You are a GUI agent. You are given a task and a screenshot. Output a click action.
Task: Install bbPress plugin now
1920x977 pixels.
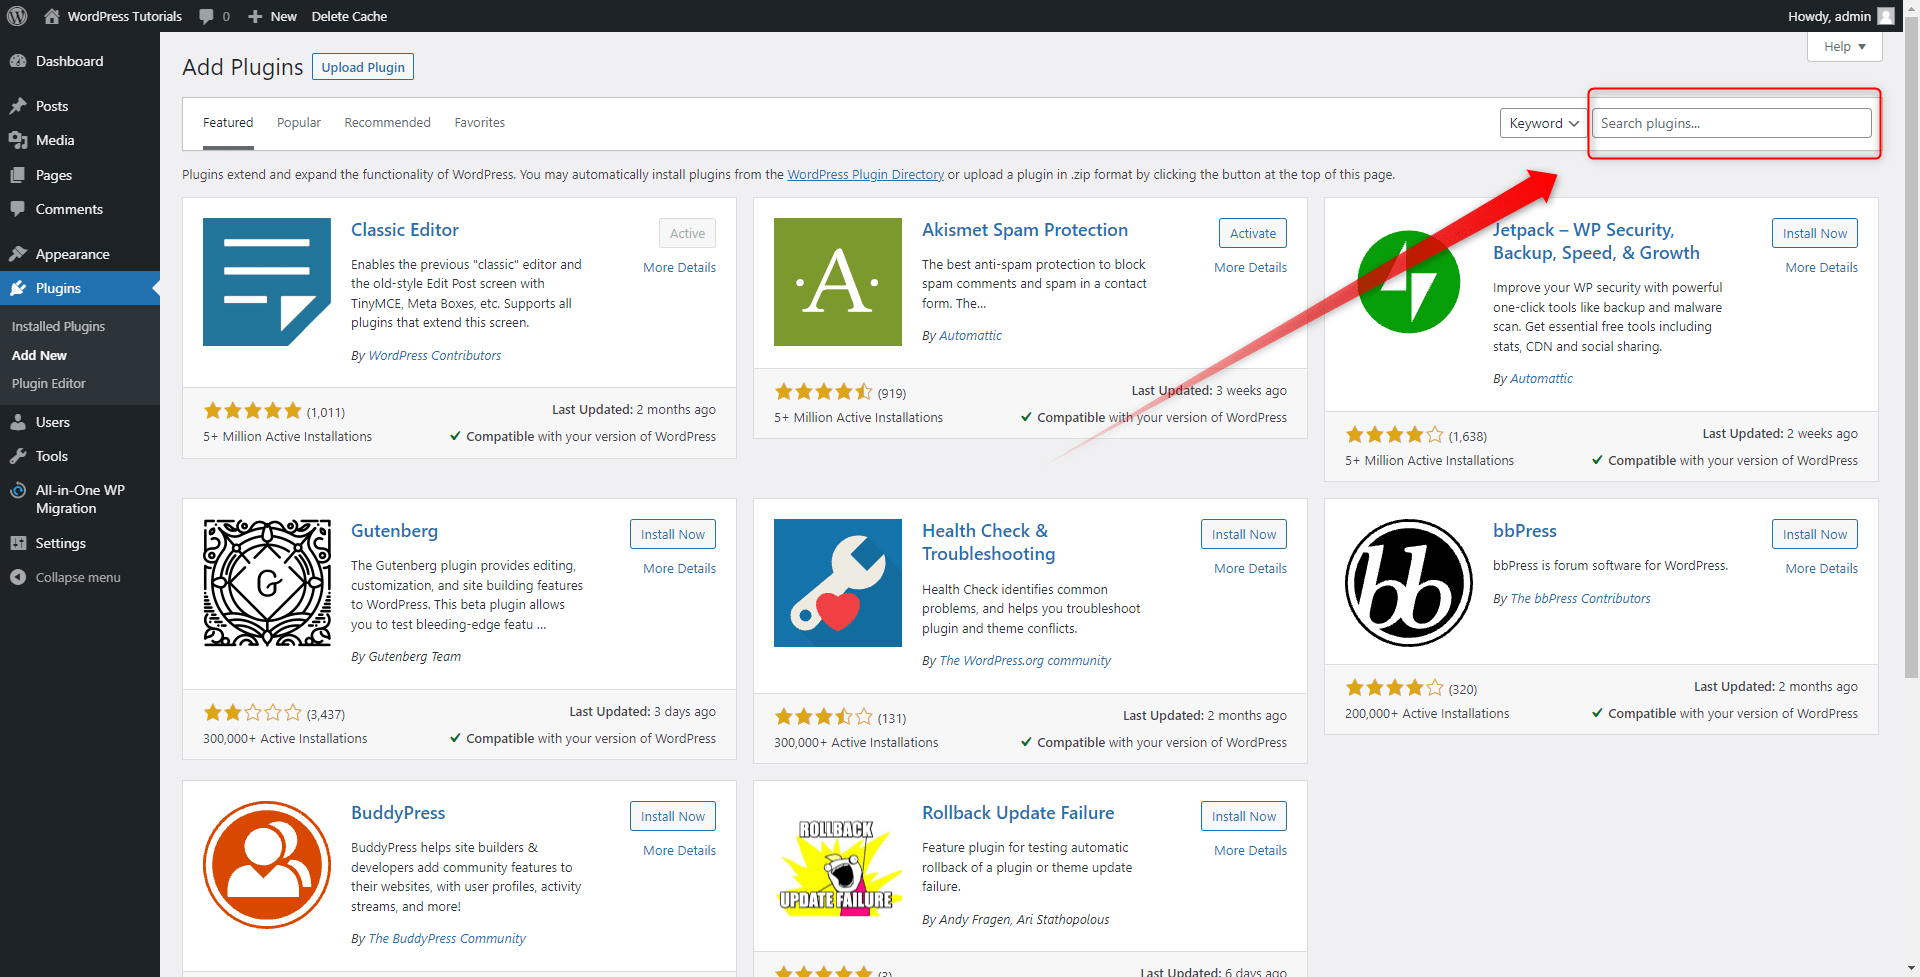pos(1814,534)
